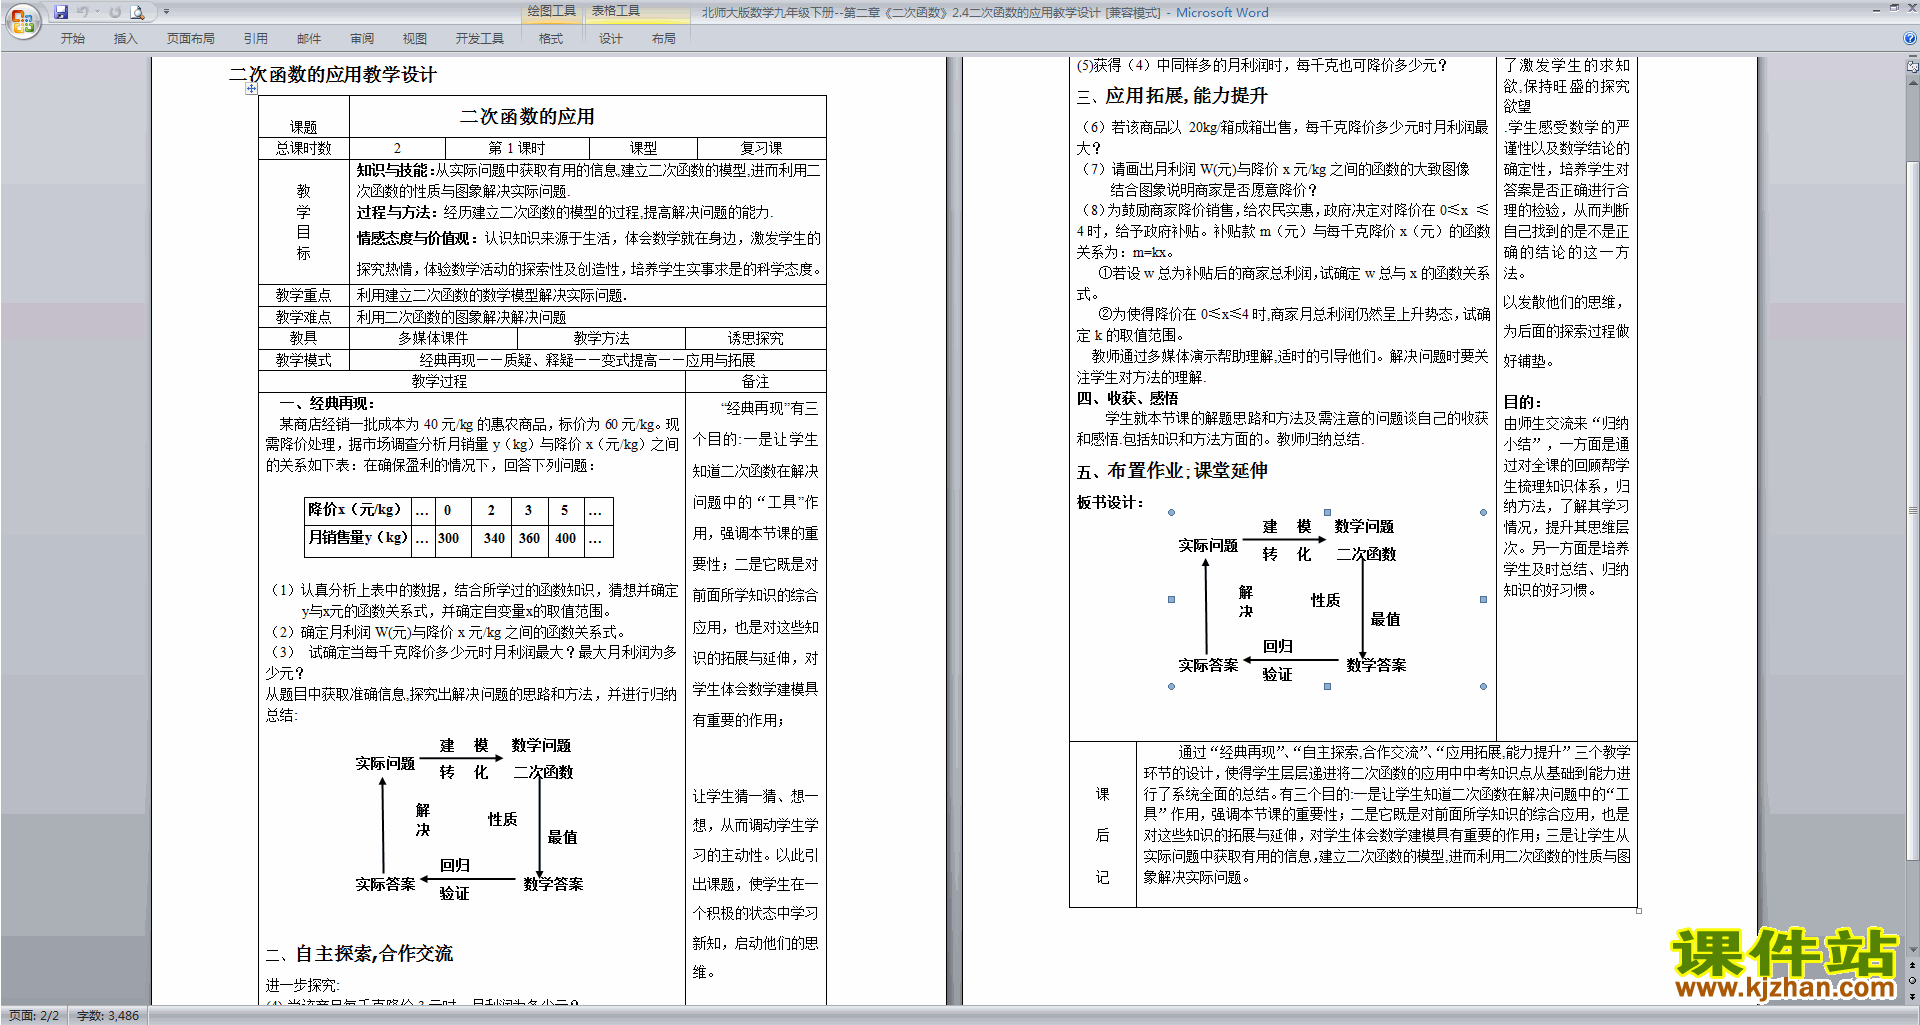Click the table resize handle at bottom-right

(1639, 910)
